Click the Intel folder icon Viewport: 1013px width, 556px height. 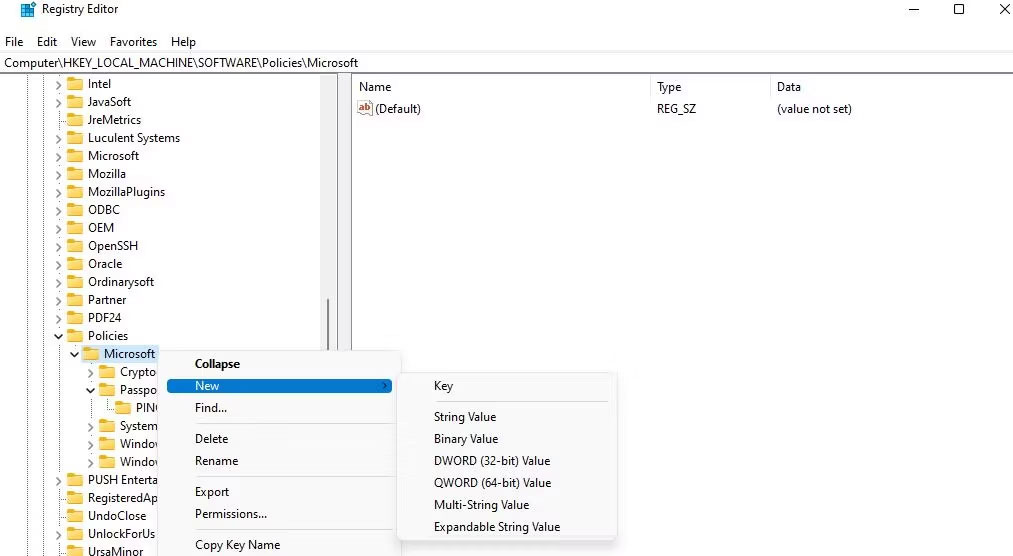pos(75,84)
